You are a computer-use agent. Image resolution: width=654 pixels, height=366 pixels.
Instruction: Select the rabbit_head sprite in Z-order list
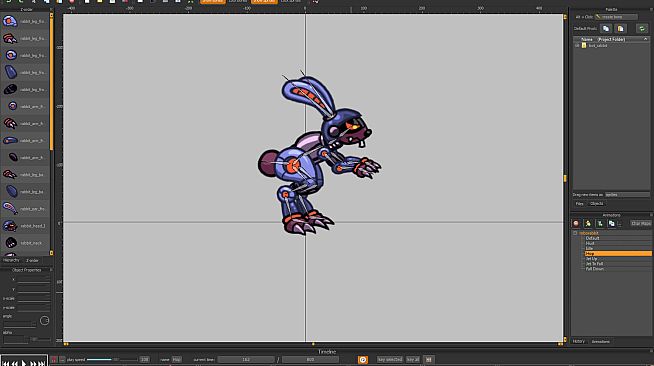coord(25,226)
